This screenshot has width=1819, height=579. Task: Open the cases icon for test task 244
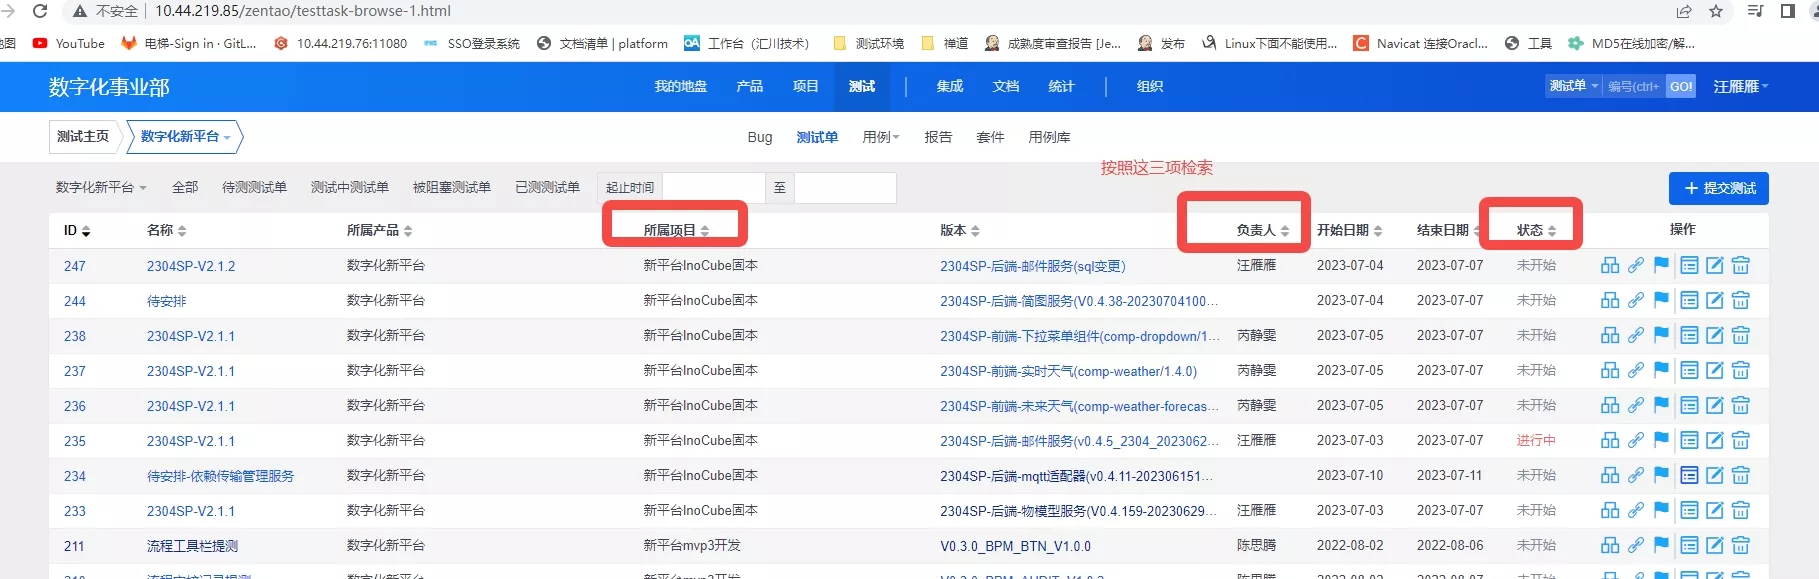1610,301
